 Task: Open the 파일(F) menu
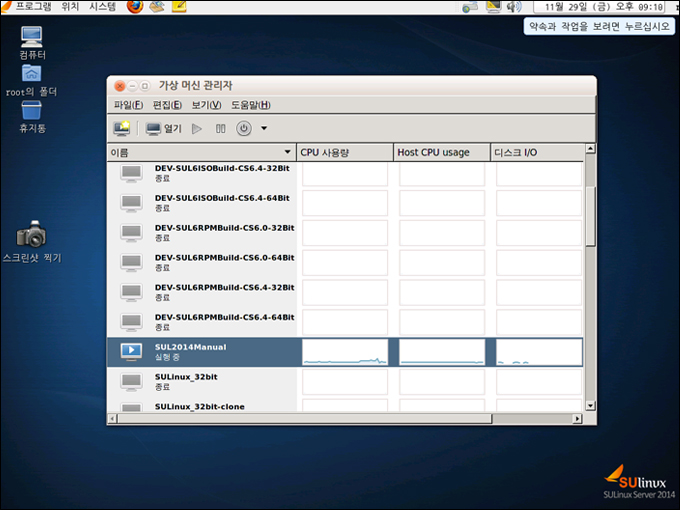pos(128,104)
